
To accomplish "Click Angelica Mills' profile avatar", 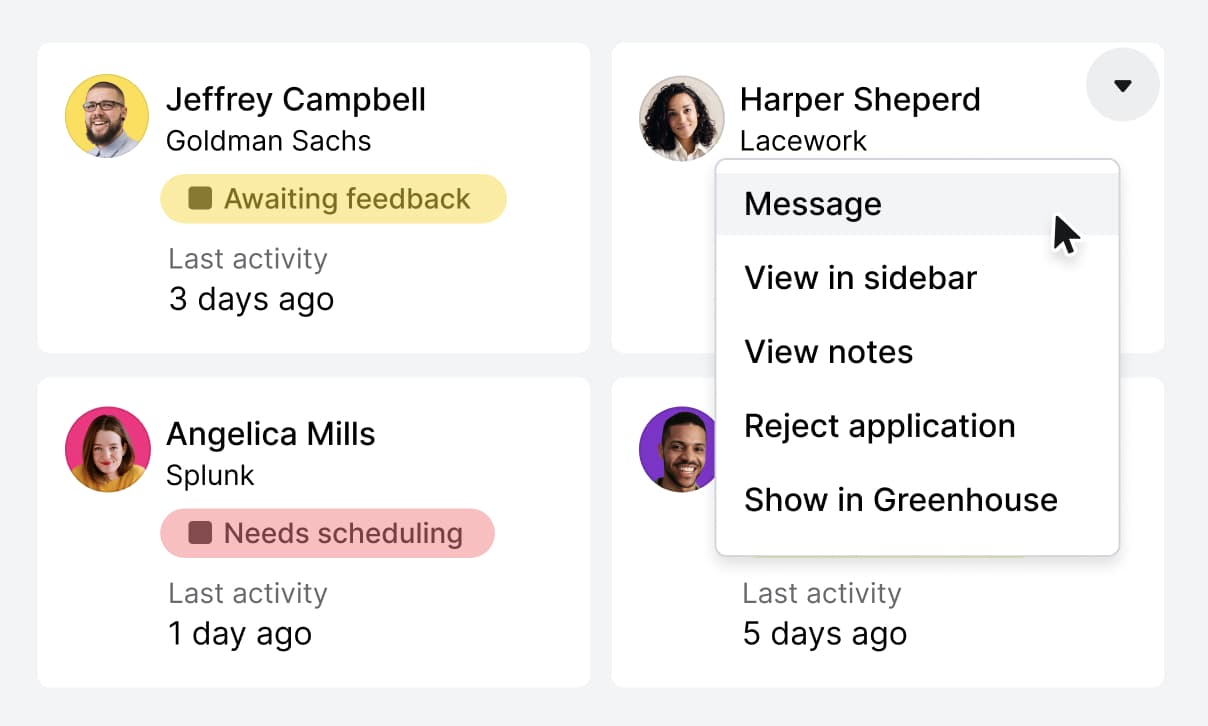I will (x=107, y=450).
